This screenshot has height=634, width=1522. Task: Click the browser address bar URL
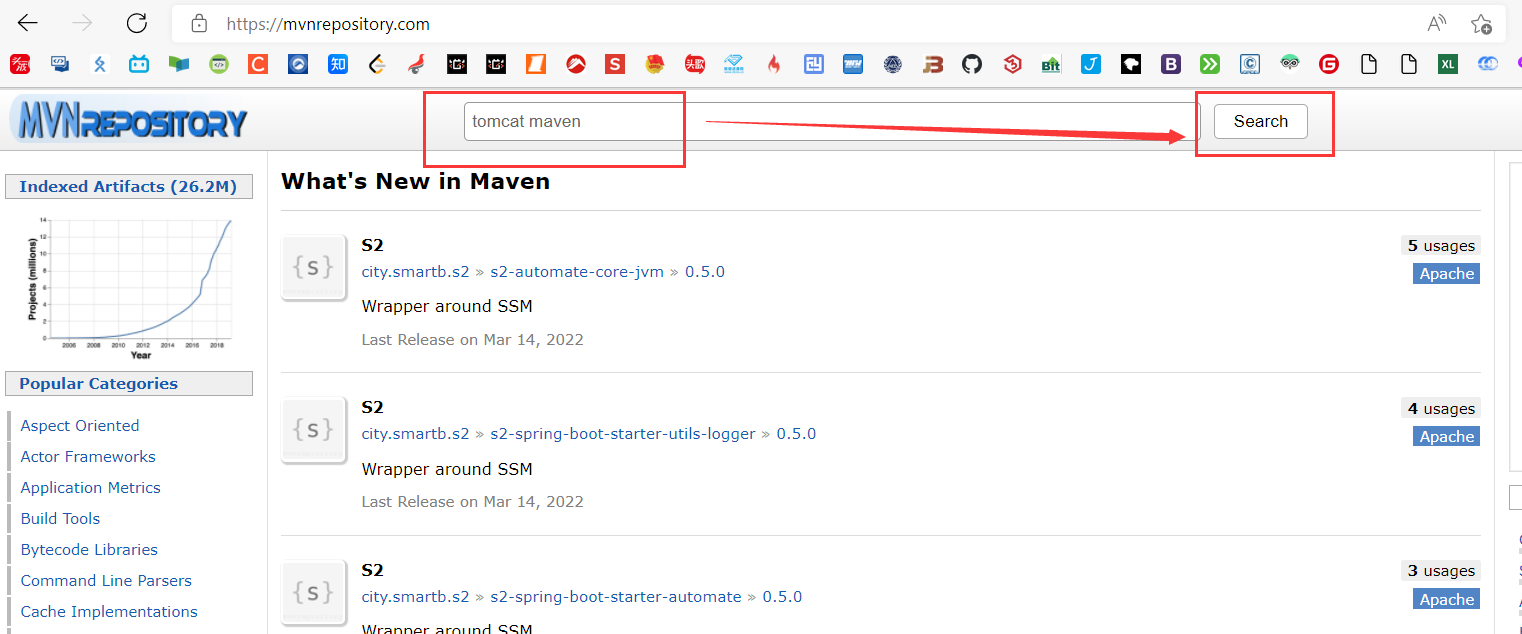(328, 23)
